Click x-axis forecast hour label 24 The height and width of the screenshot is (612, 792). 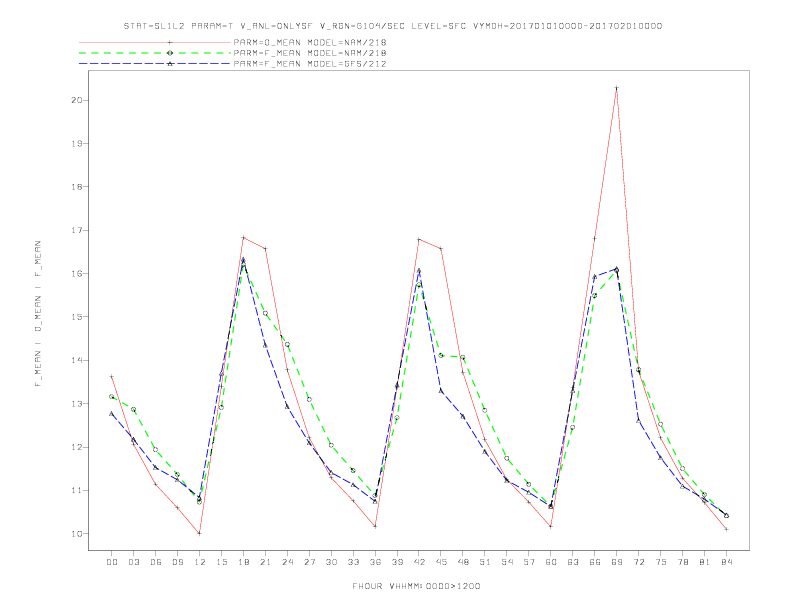pyautogui.click(x=287, y=562)
